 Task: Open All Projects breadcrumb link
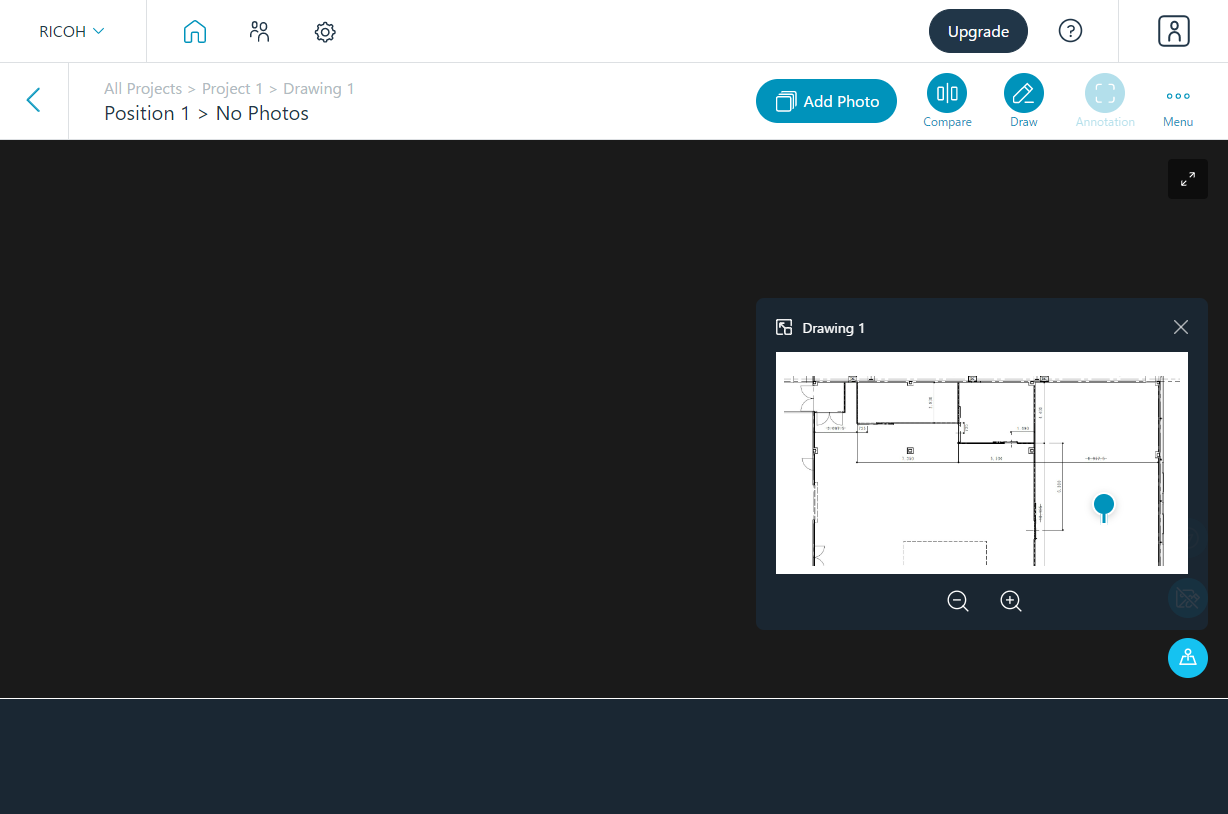[x=143, y=89]
